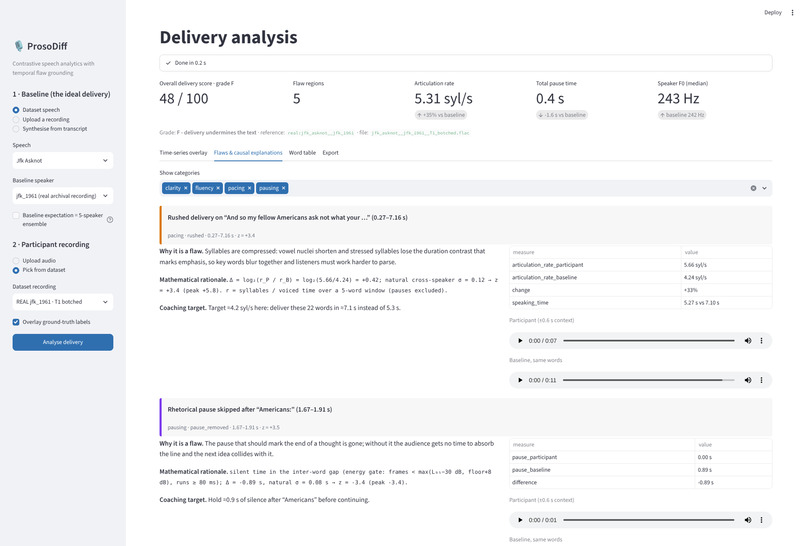Select the Pick from dataset radio option
806x546 pixels.
pos(16,270)
